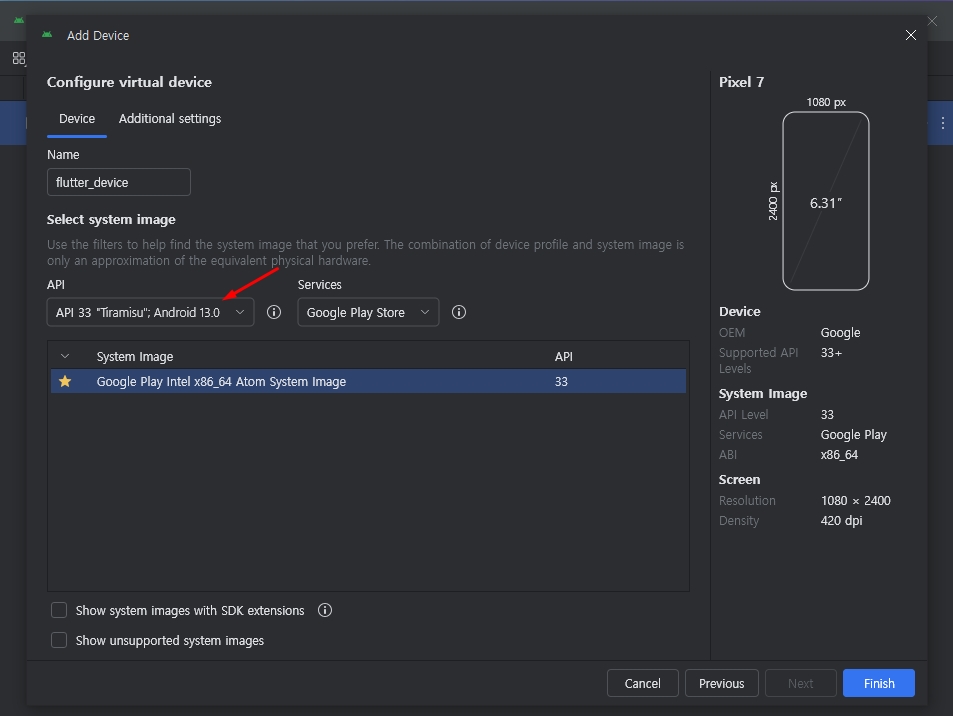Click the Supported API Levels value 33+
The image size is (953, 716).
(831, 353)
